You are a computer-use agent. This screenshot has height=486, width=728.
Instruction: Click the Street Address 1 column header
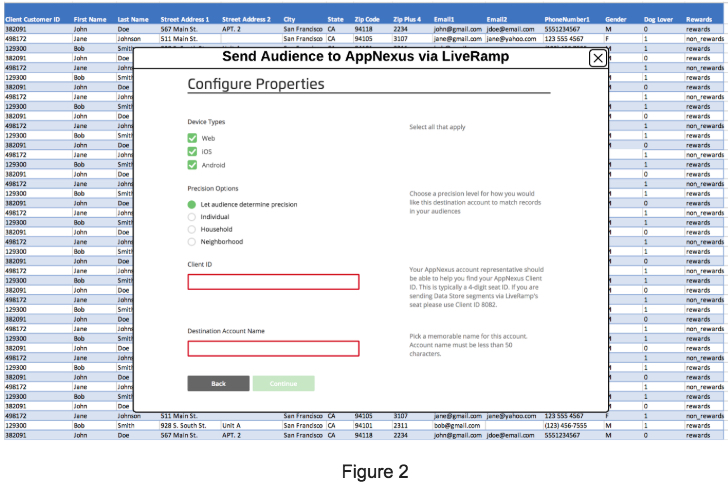[185, 19]
